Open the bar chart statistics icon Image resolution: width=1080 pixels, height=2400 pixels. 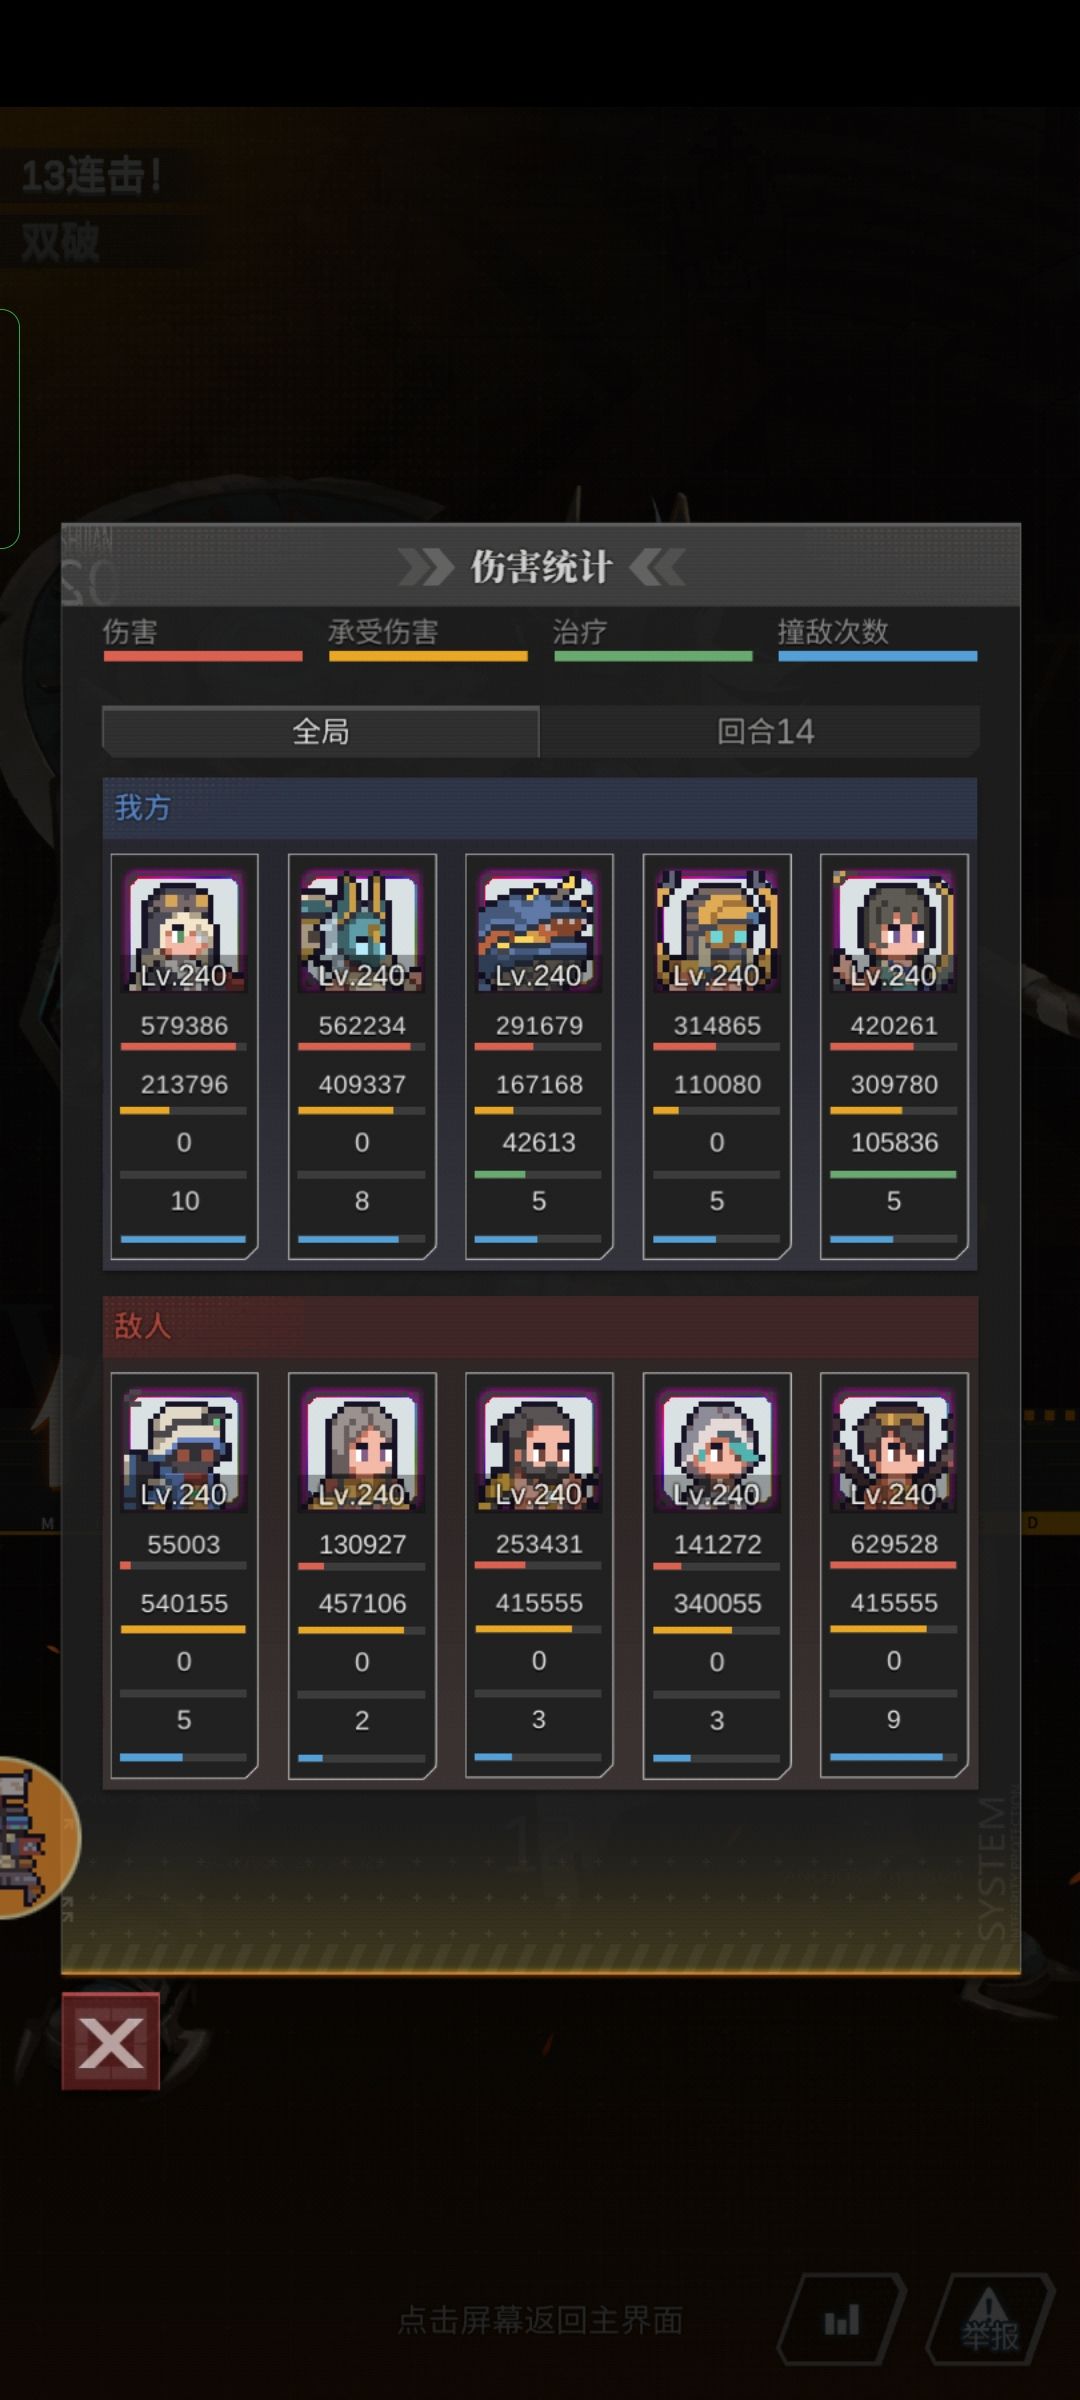[x=841, y=2319]
